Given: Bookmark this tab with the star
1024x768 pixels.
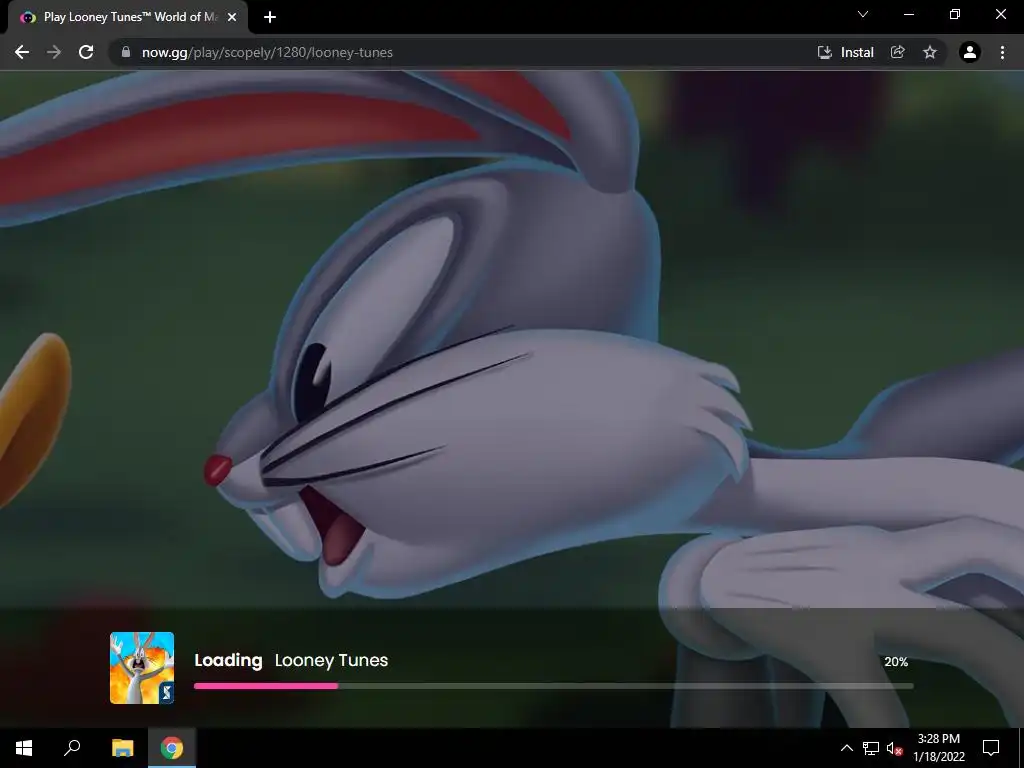Looking at the screenshot, I should (930, 52).
